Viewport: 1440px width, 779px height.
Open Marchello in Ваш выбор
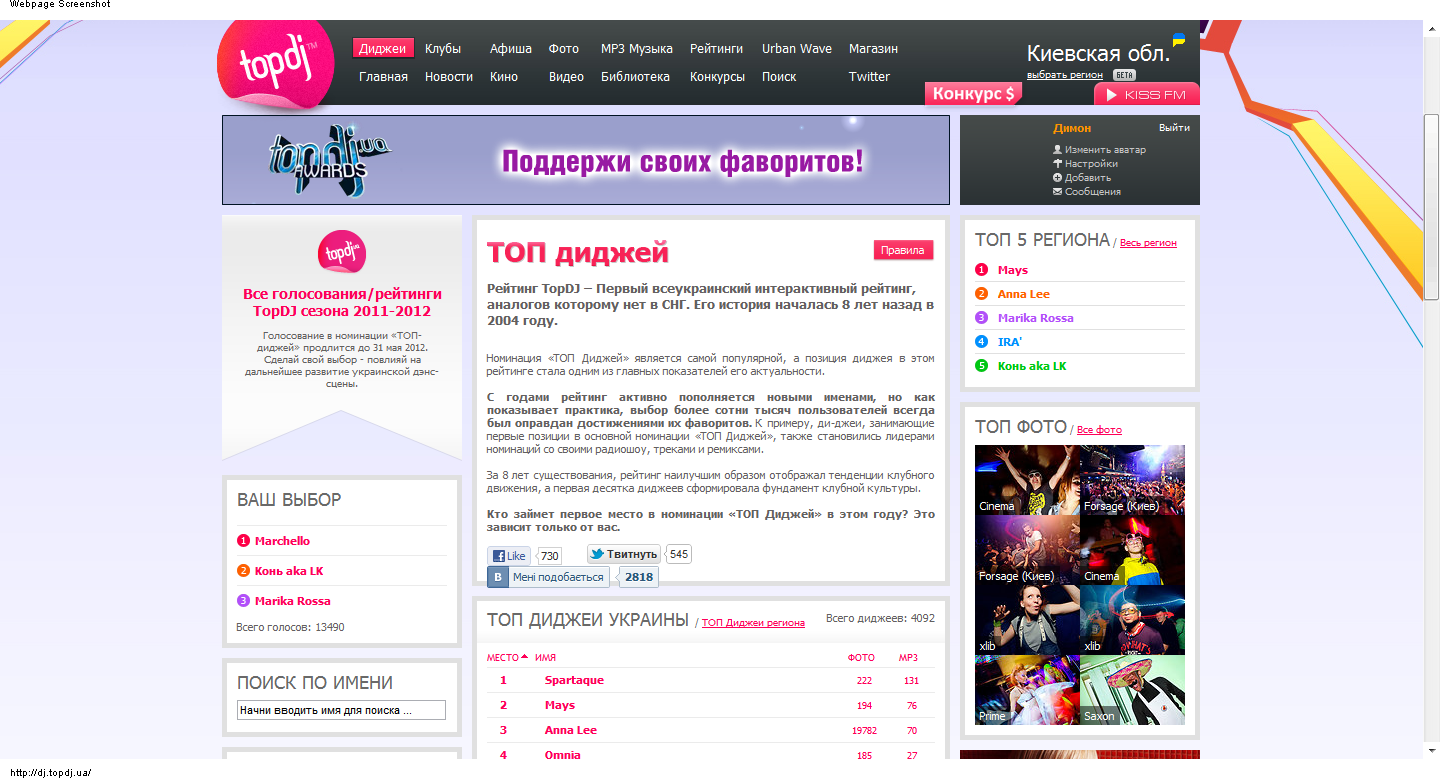pos(282,541)
